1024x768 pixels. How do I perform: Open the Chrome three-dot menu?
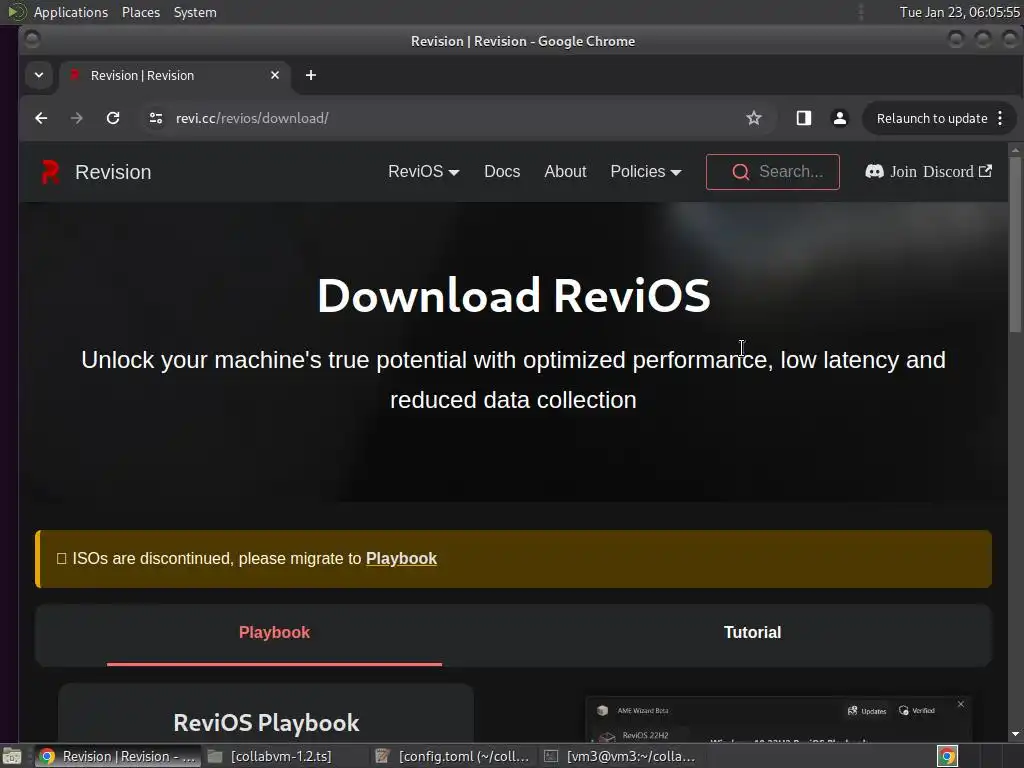[x=1000, y=118]
